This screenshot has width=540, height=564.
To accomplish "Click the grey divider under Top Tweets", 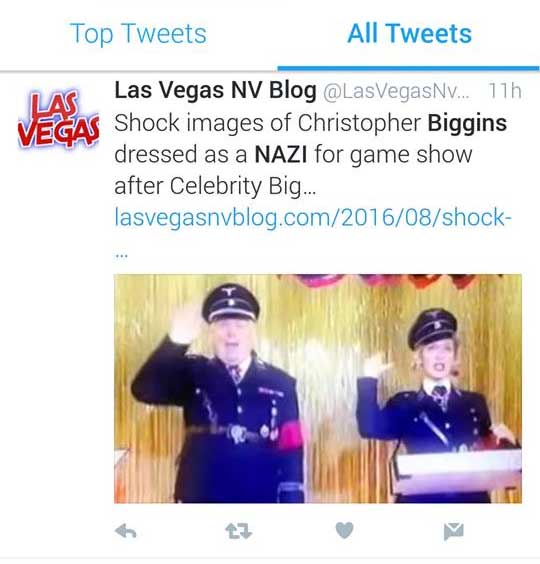I will [x=139, y=71].
